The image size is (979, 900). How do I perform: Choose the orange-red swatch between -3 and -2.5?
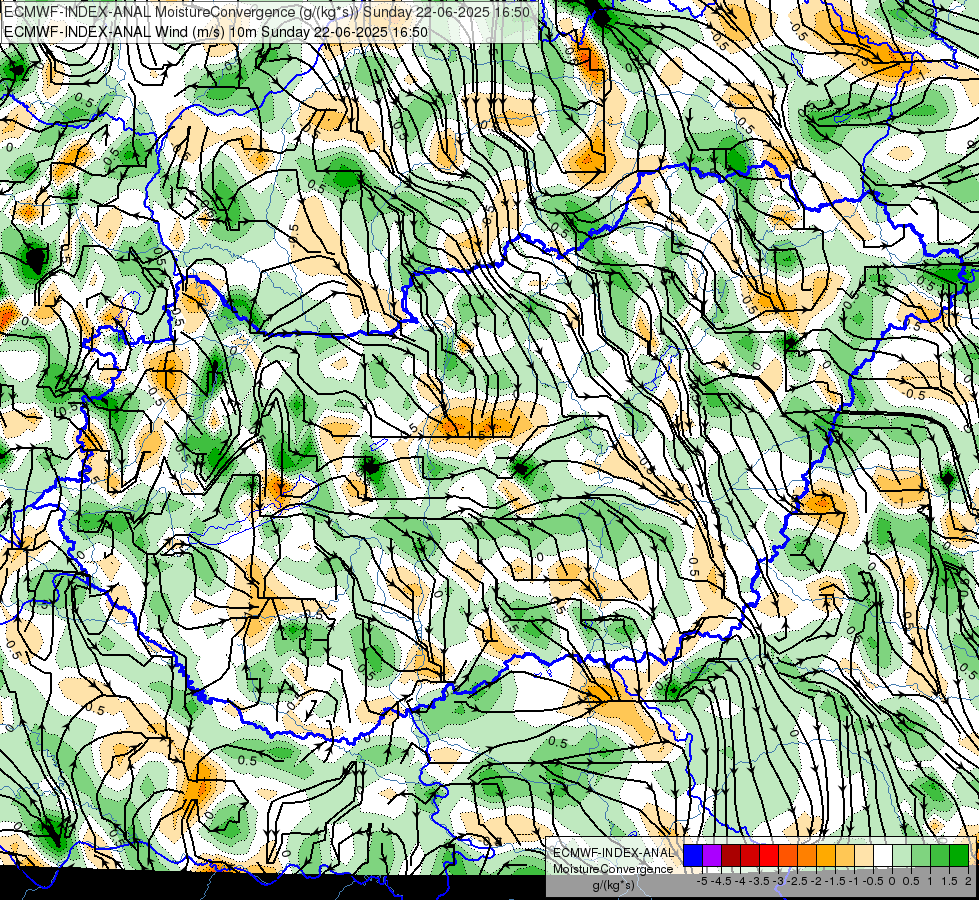(x=788, y=856)
